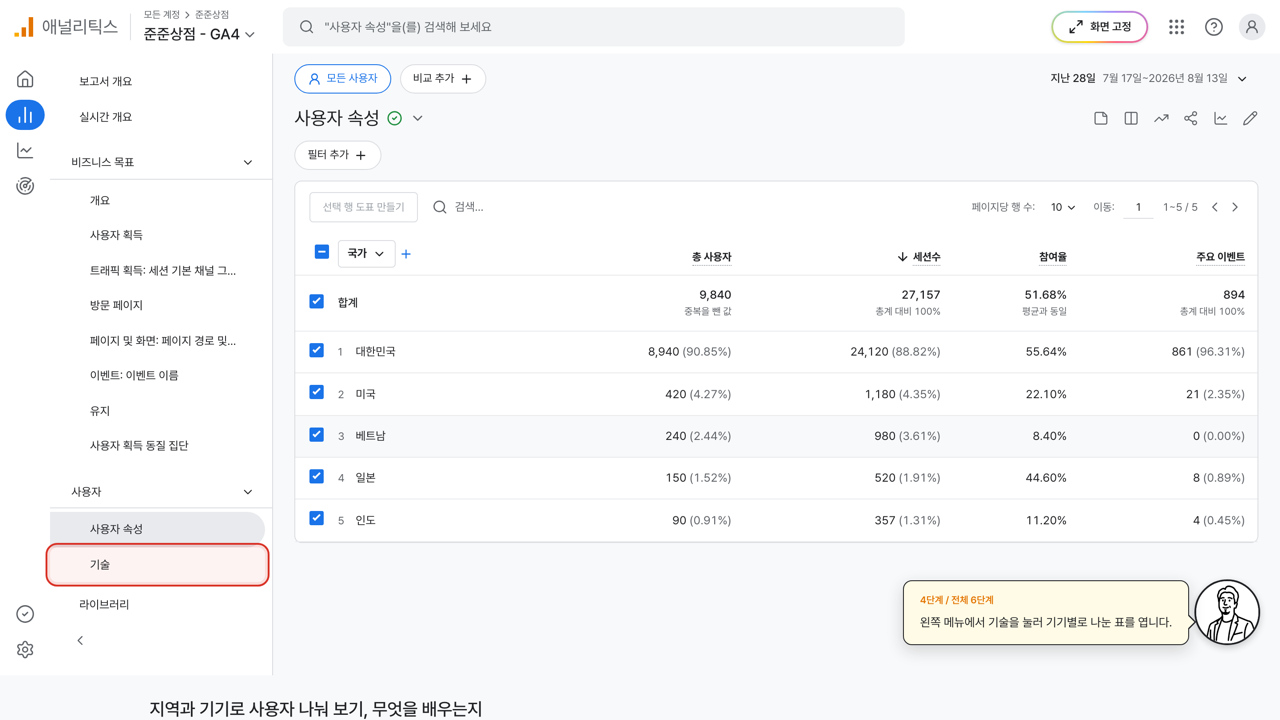Open the 국가 dimension dropdown
This screenshot has width=1280, height=720.
pyautogui.click(x=366, y=254)
